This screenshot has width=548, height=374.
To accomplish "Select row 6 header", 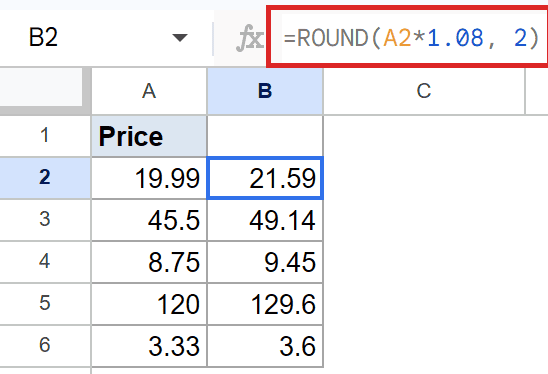I will tap(45, 345).
